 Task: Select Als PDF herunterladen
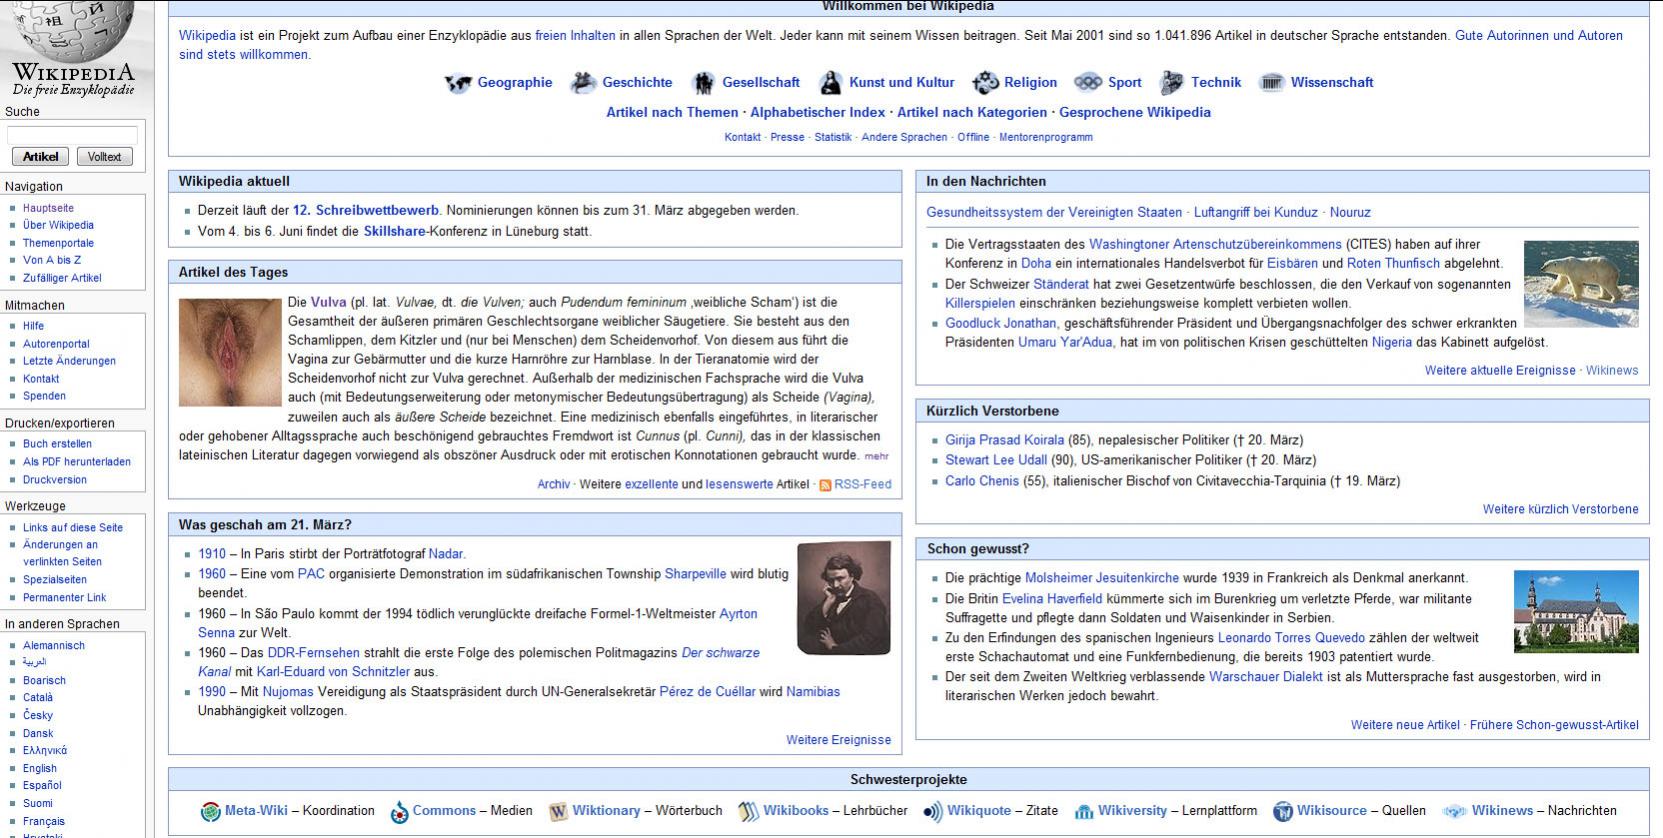pos(77,462)
